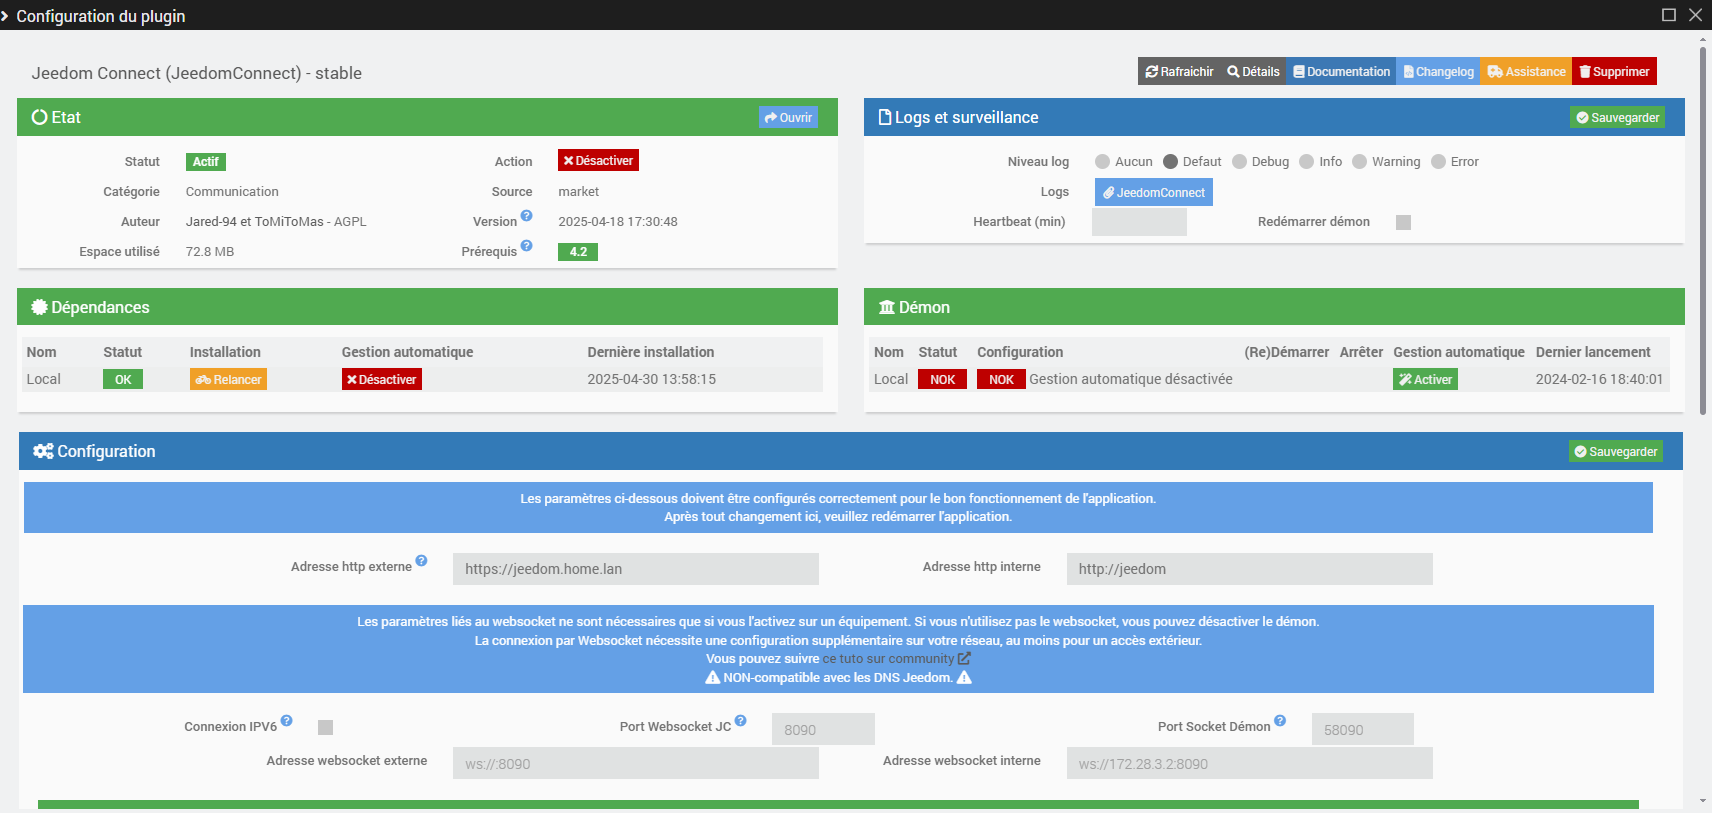Save Logs et surveillance settings
Screen dimensions: 1712x813
click(1617, 117)
